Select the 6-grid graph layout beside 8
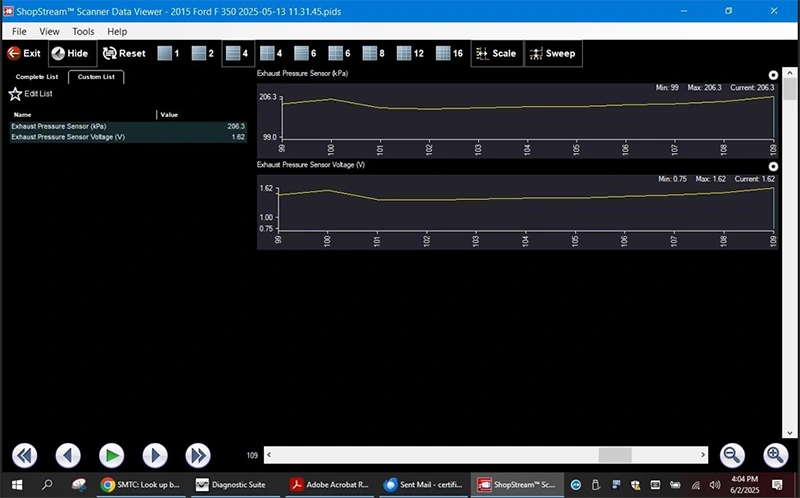 [x=339, y=53]
